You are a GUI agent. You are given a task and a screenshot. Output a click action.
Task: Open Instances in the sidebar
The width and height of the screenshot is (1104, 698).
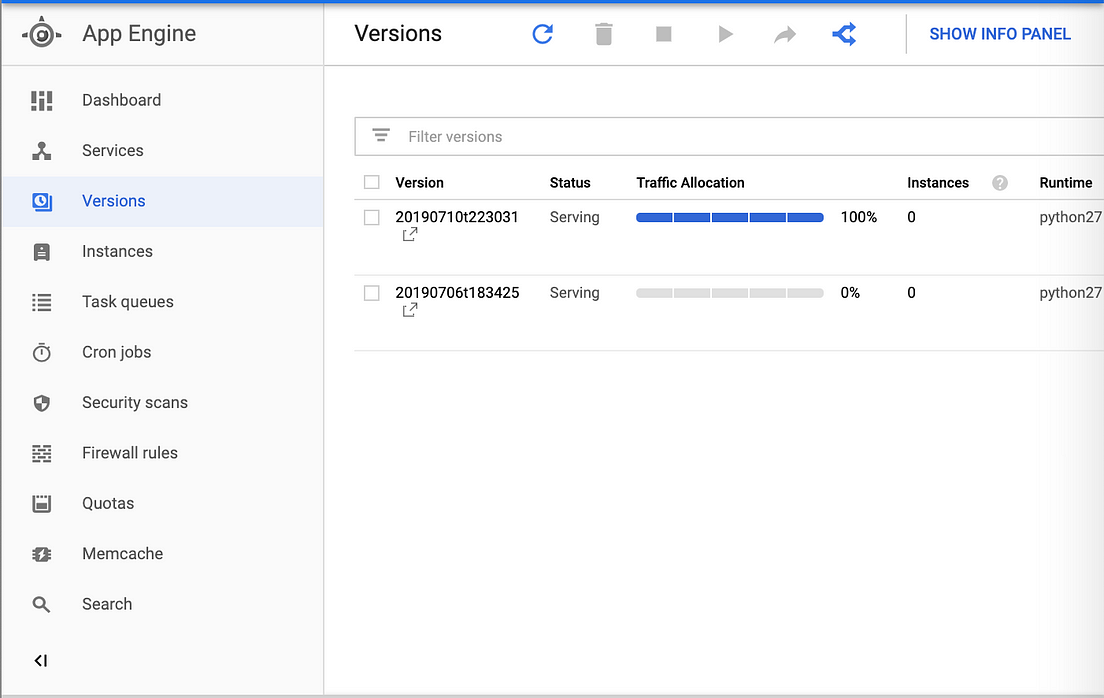163,251
